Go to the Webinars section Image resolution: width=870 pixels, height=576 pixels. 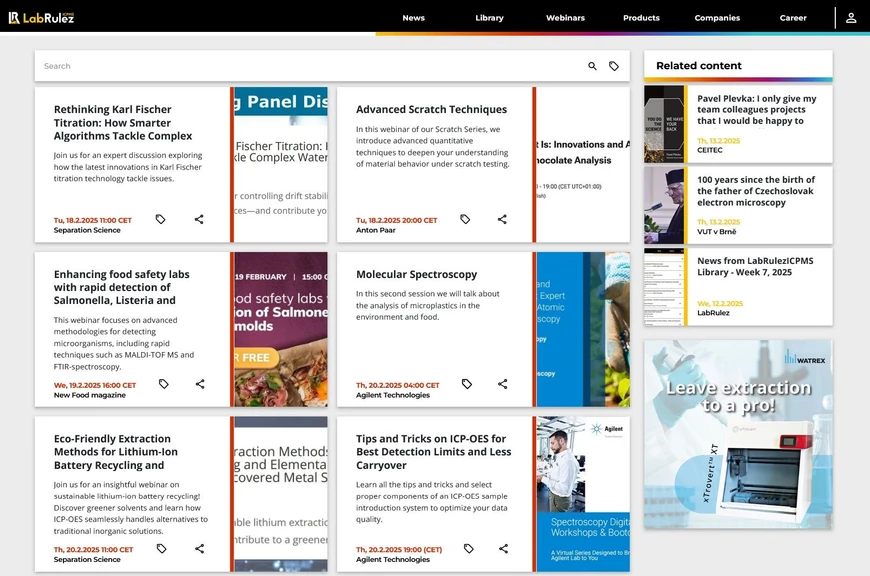(565, 18)
